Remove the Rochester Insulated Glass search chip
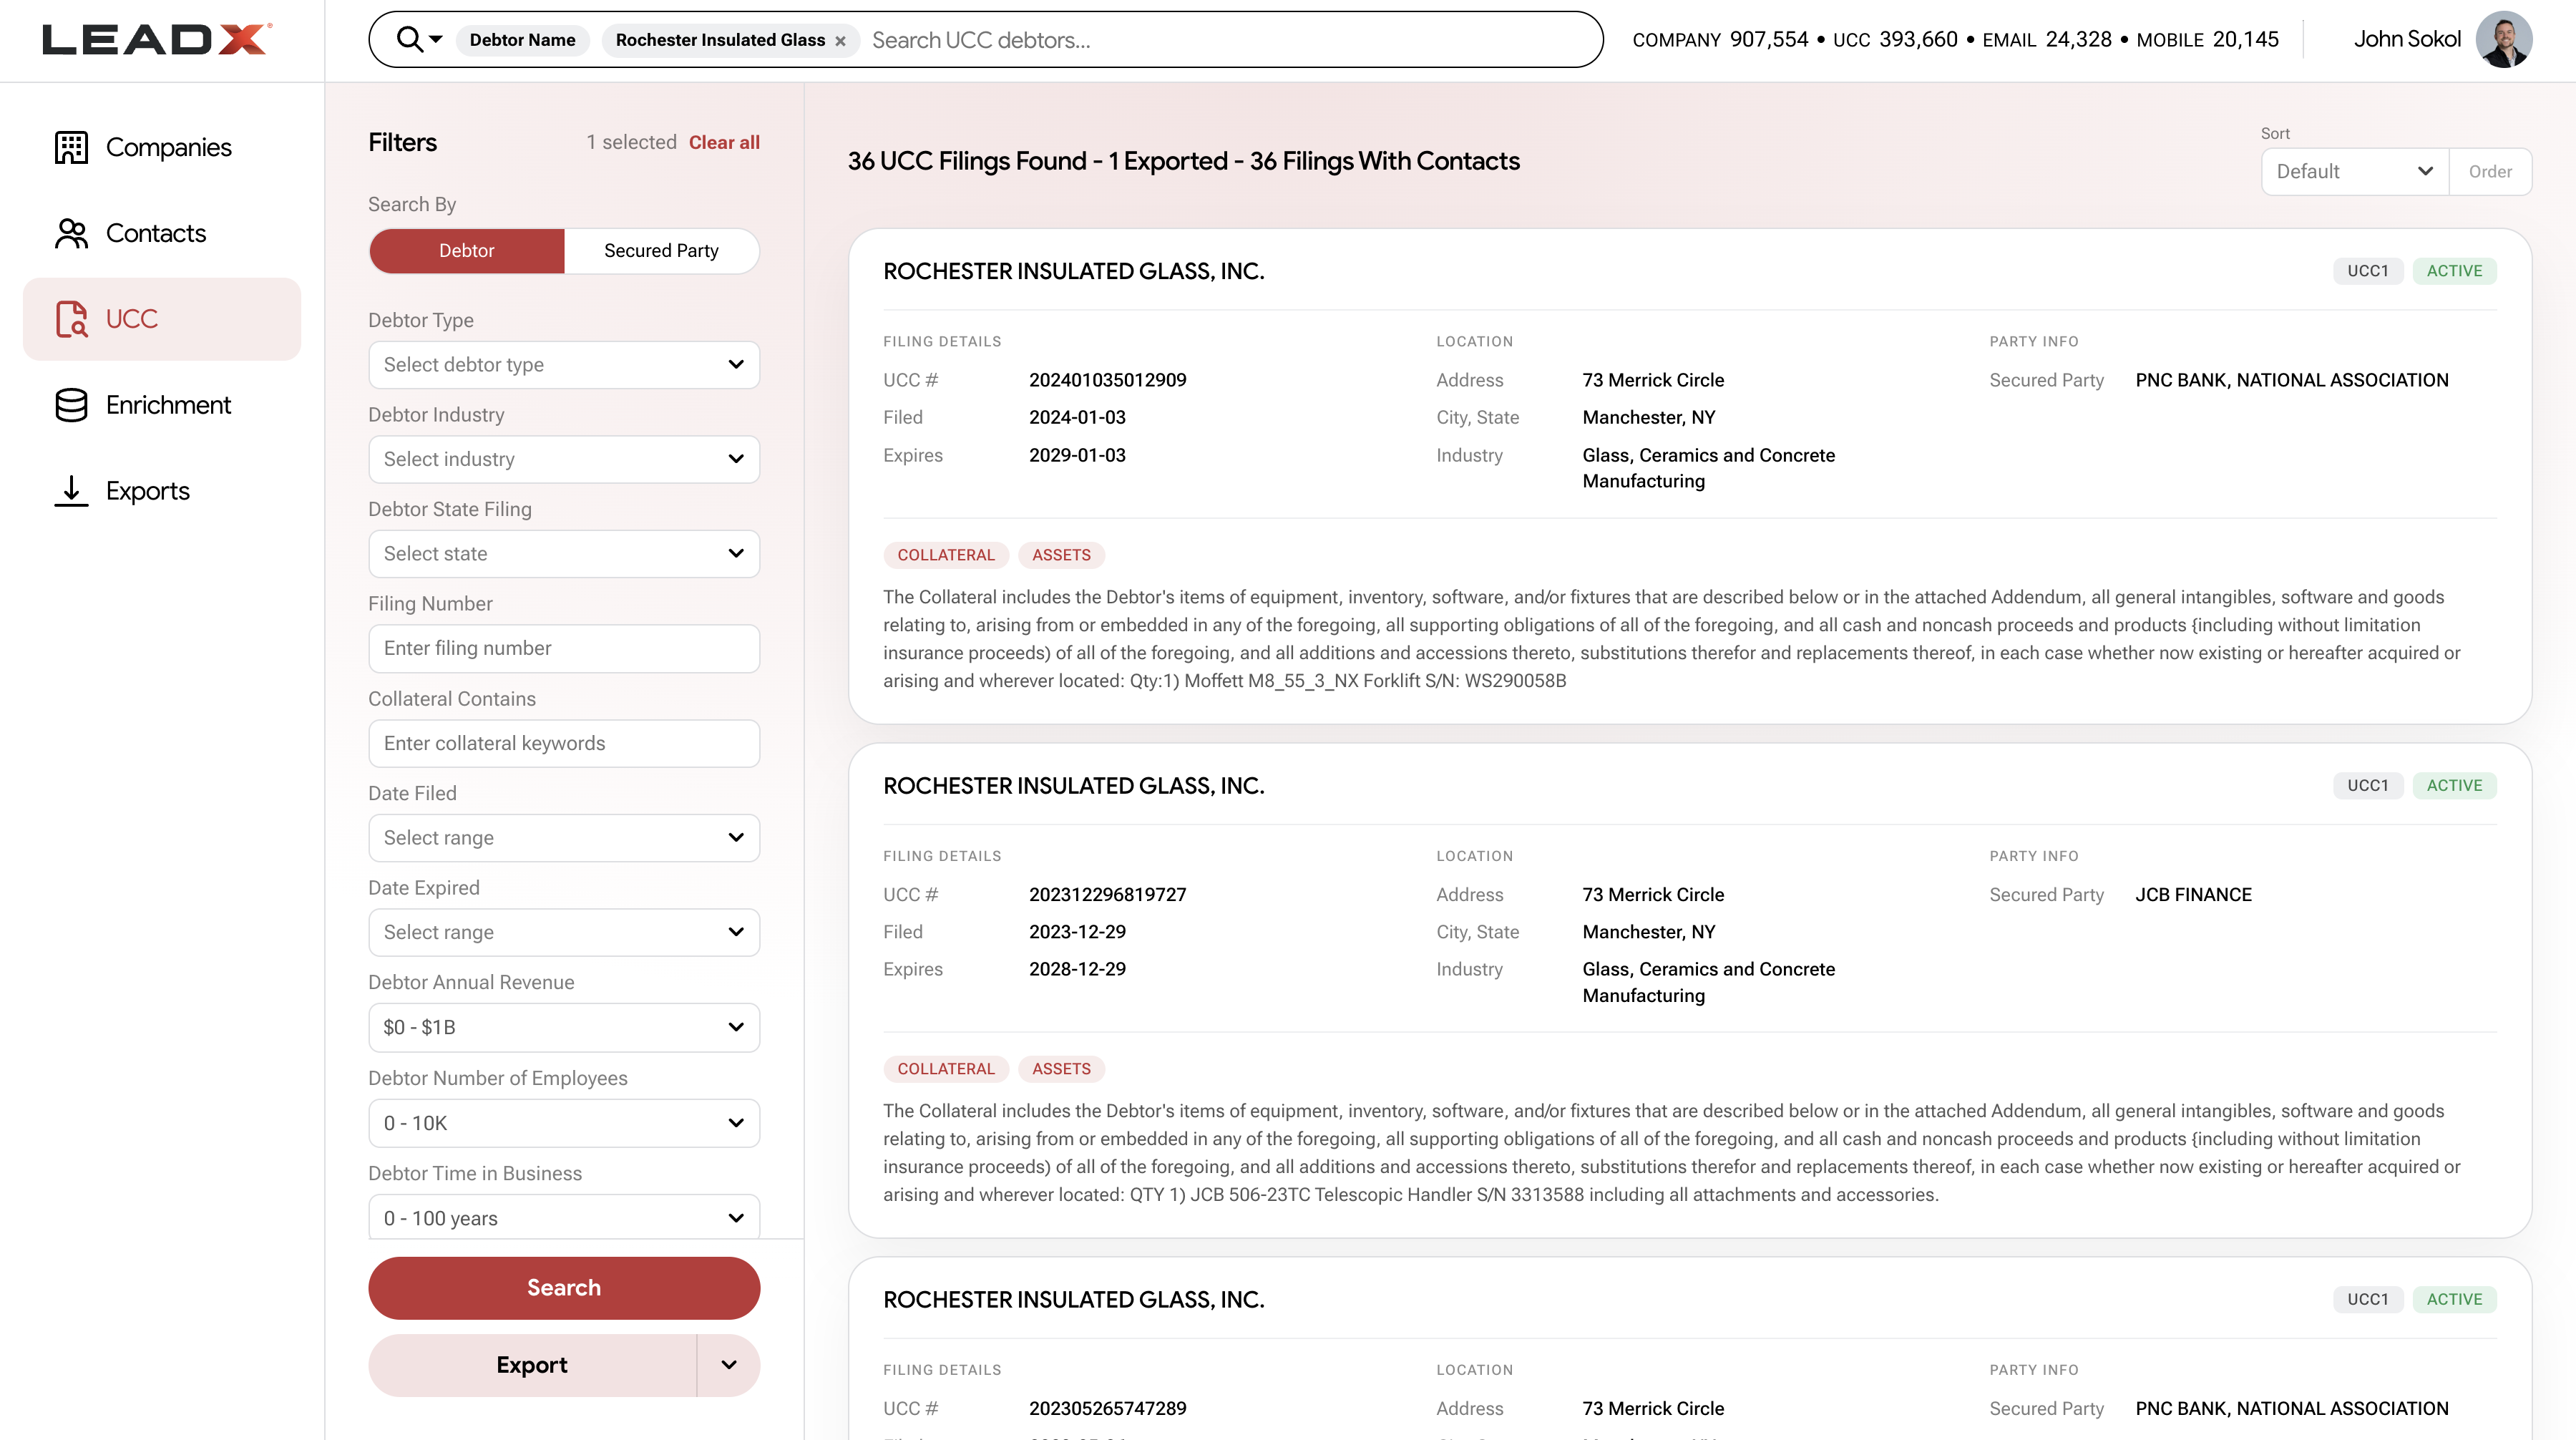Viewport: 2576px width, 1440px height. coord(840,41)
